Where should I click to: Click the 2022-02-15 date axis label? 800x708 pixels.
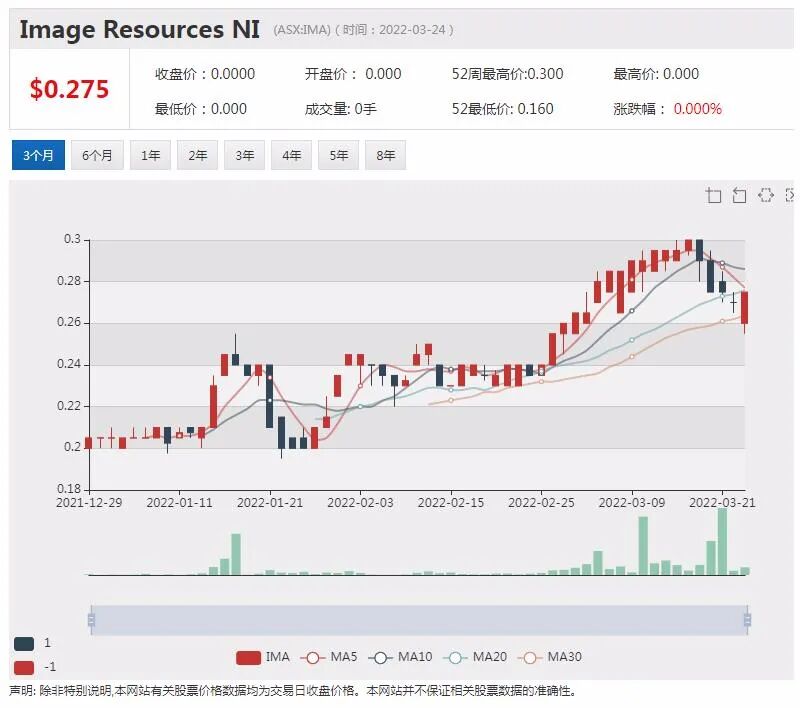tap(451, 502)
